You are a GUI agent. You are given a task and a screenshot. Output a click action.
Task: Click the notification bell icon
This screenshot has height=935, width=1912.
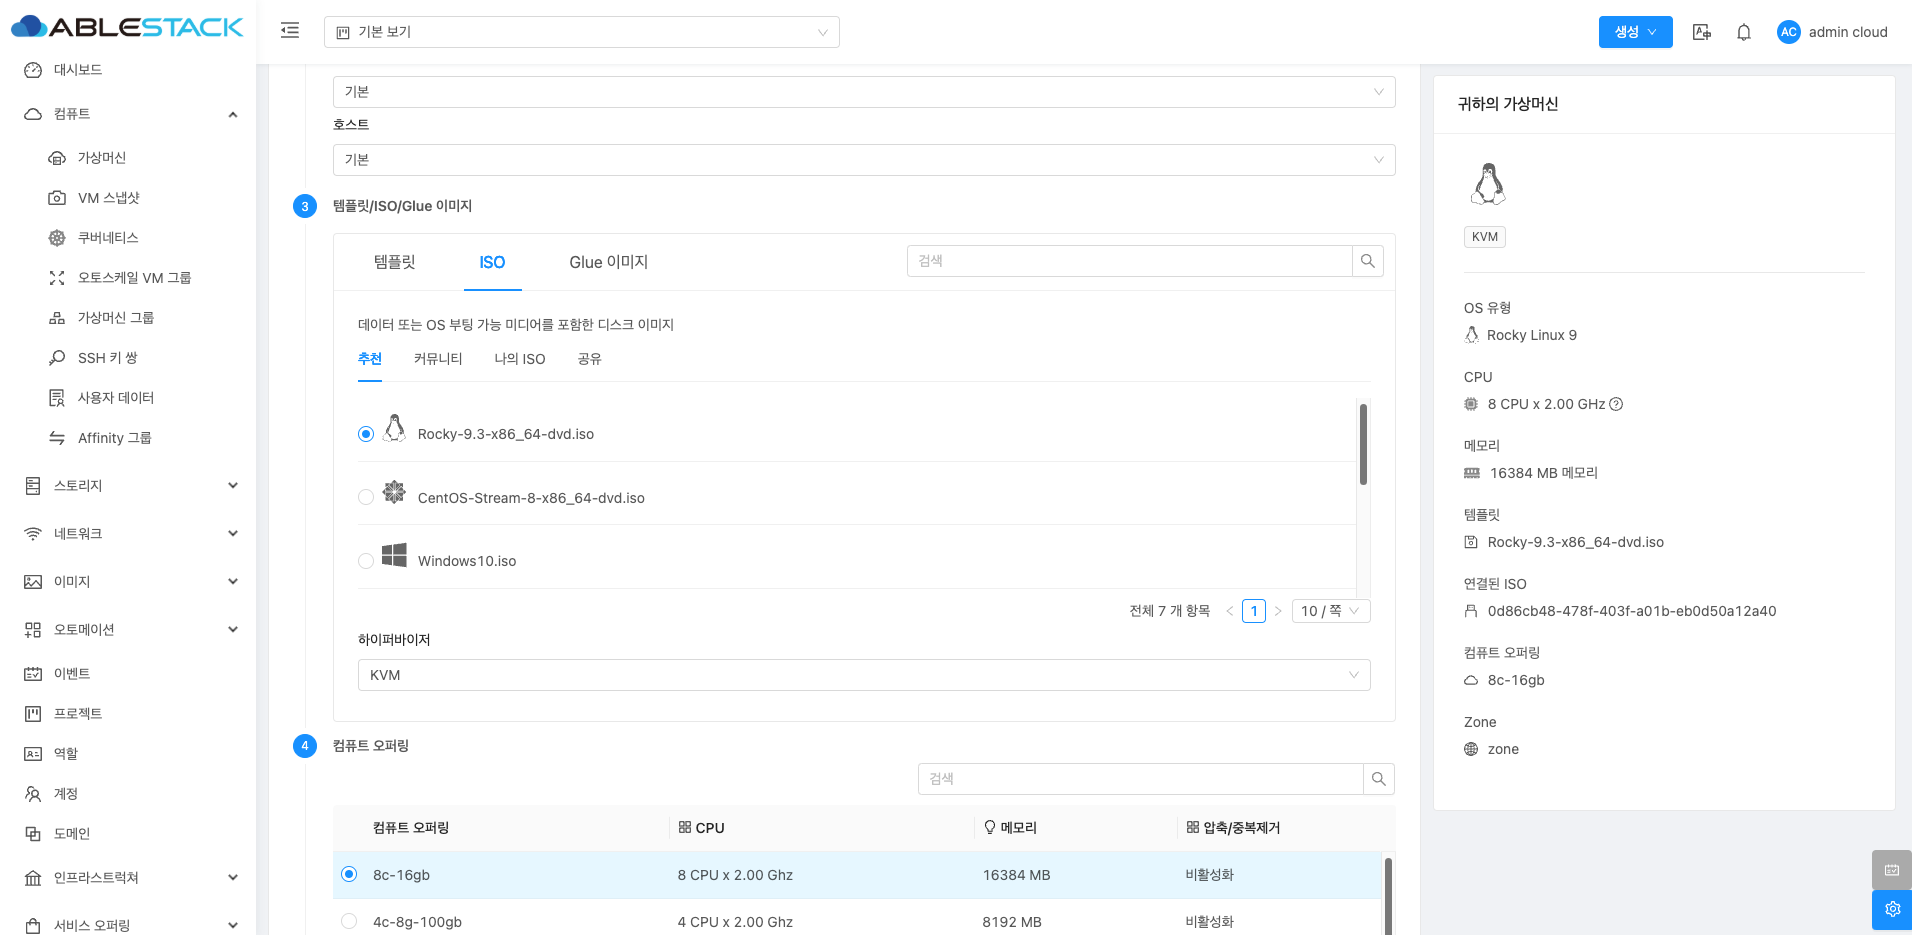click(x=1743, y=32)
